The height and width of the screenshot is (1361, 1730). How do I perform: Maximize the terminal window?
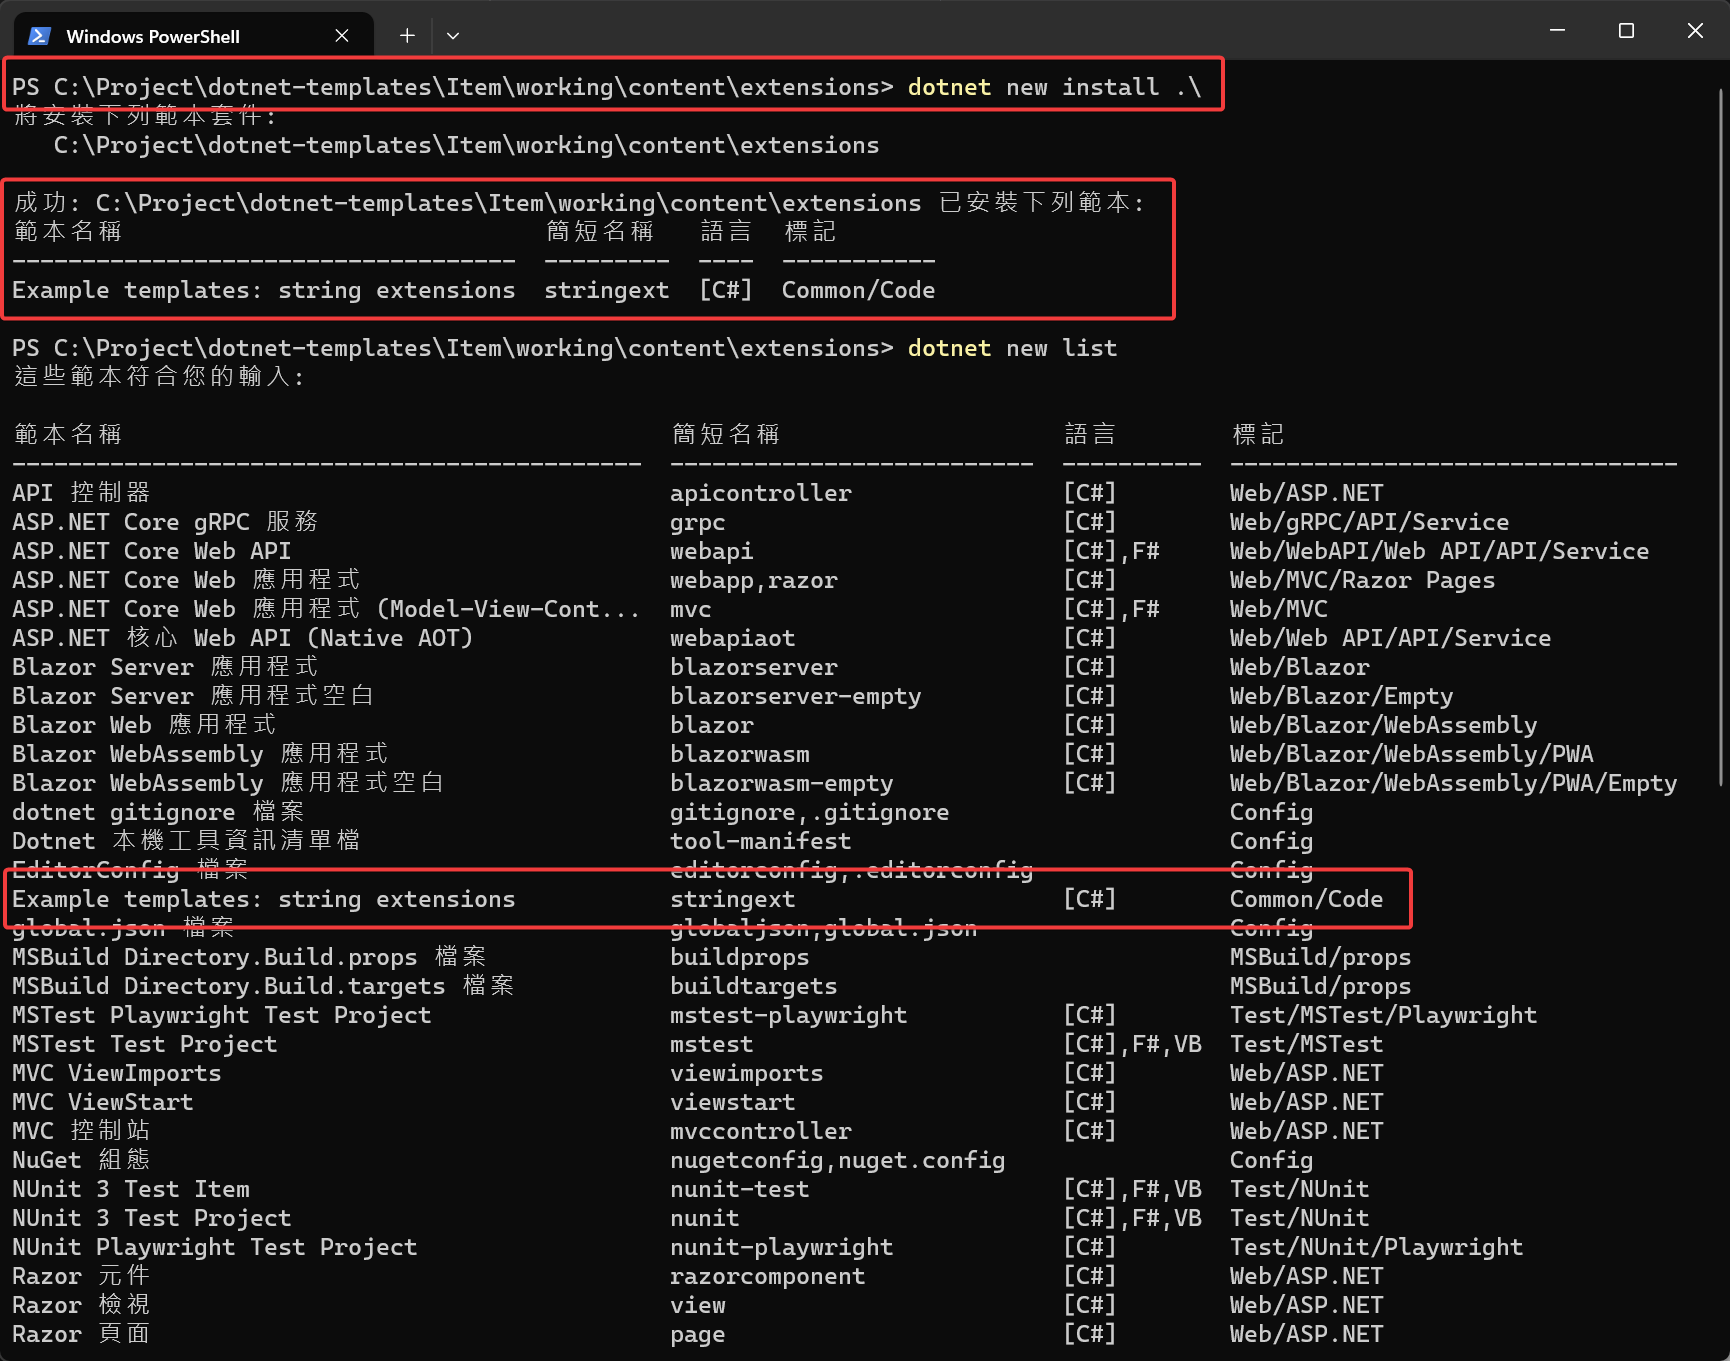click(1626, 31)
